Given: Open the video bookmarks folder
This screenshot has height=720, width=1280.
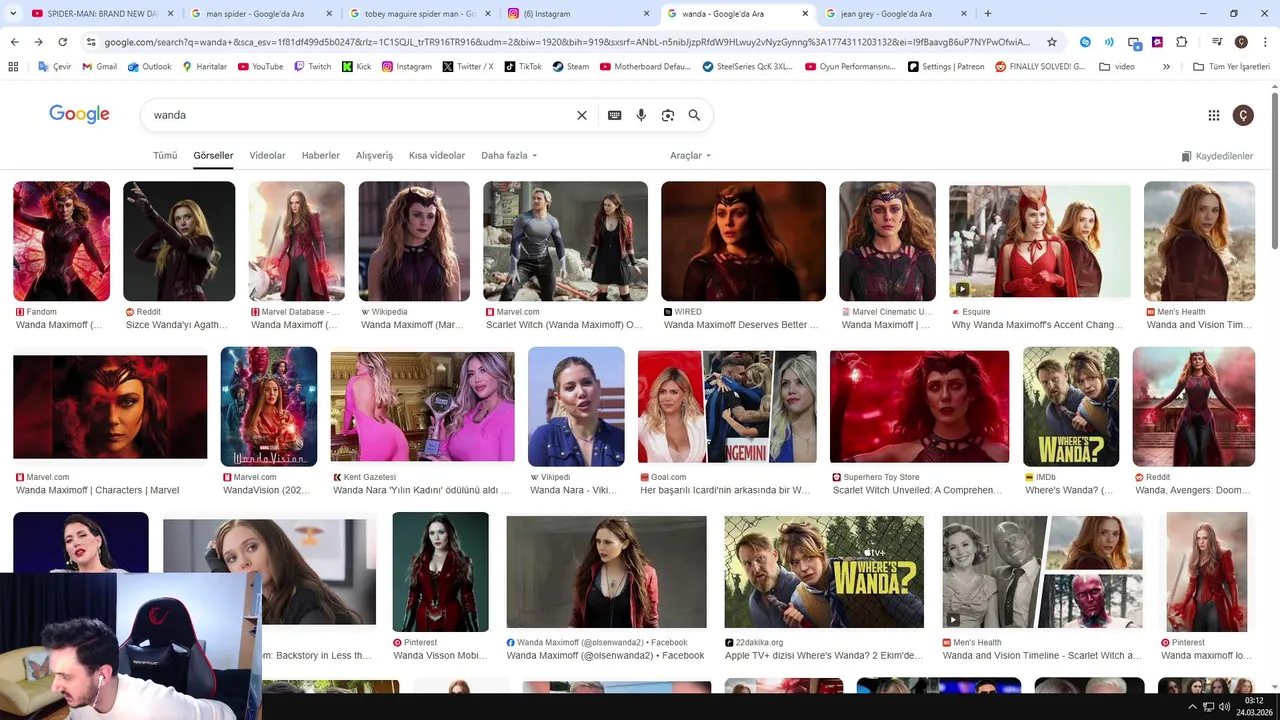Looking at the screenshot, I should click(1117, 67).
